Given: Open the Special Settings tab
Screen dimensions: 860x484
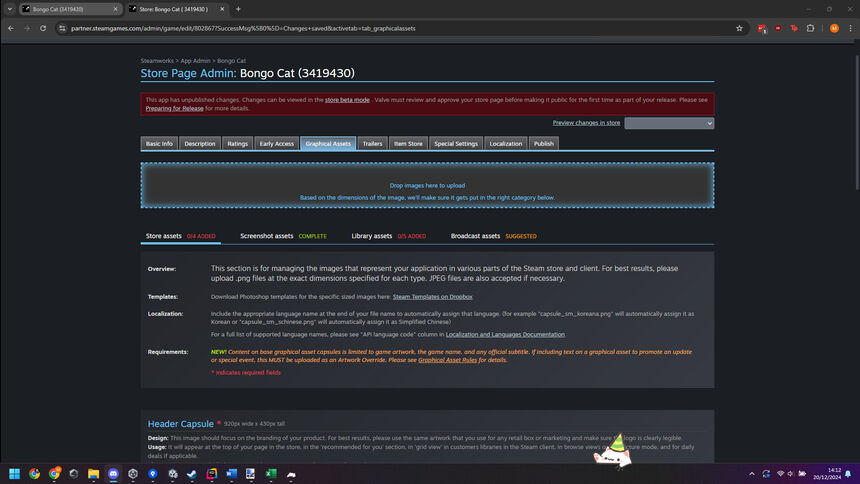Looking at the screenshot, I should (456, 144).
